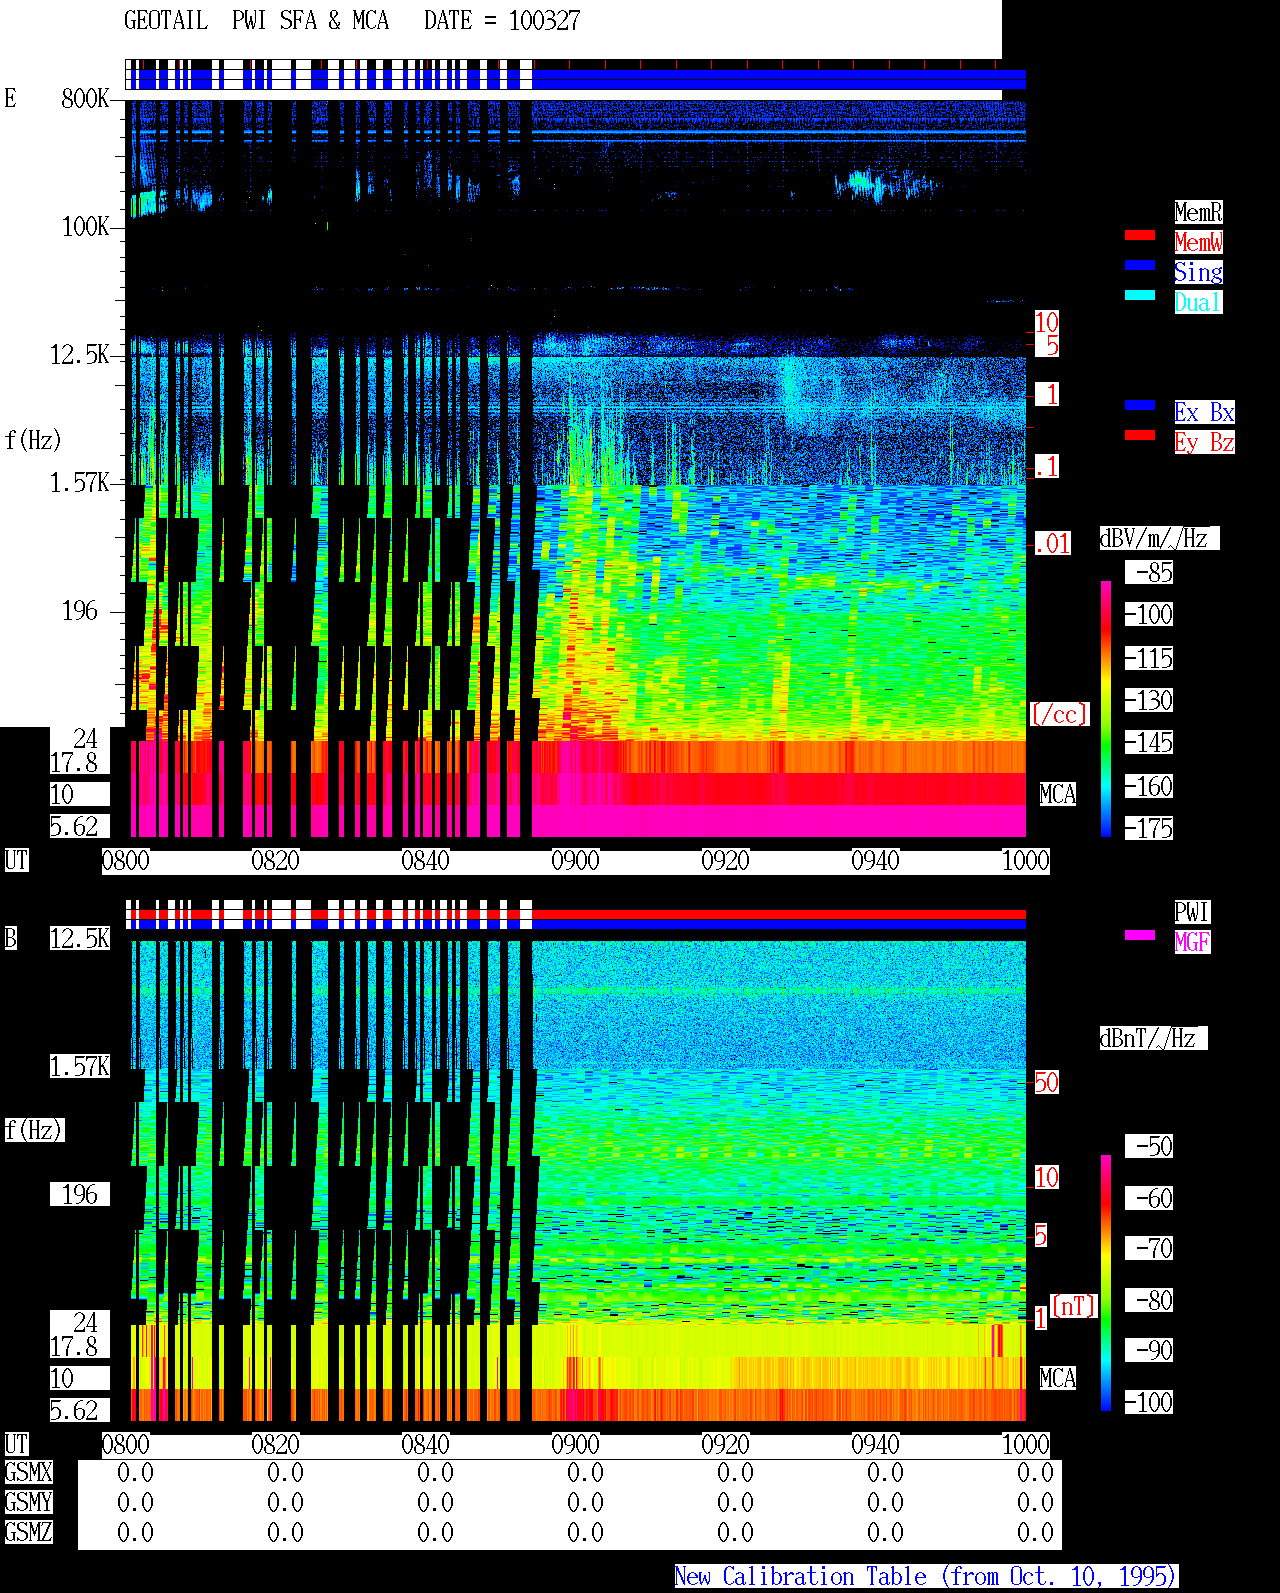The height and width of the screenshot is (1593, 1280).
Task: Click the MCA label beside E panel
Action: (x=1058, y=794)
